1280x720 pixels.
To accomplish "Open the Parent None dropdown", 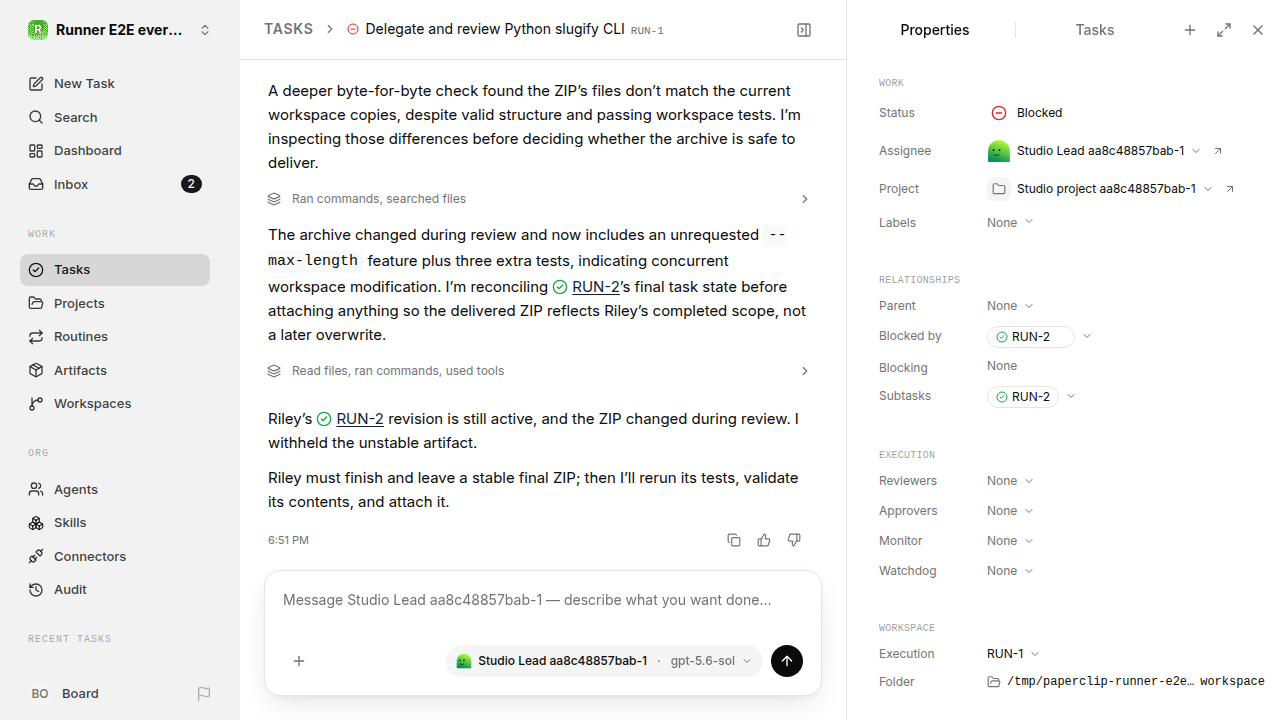I will [x=1010, y=306].
